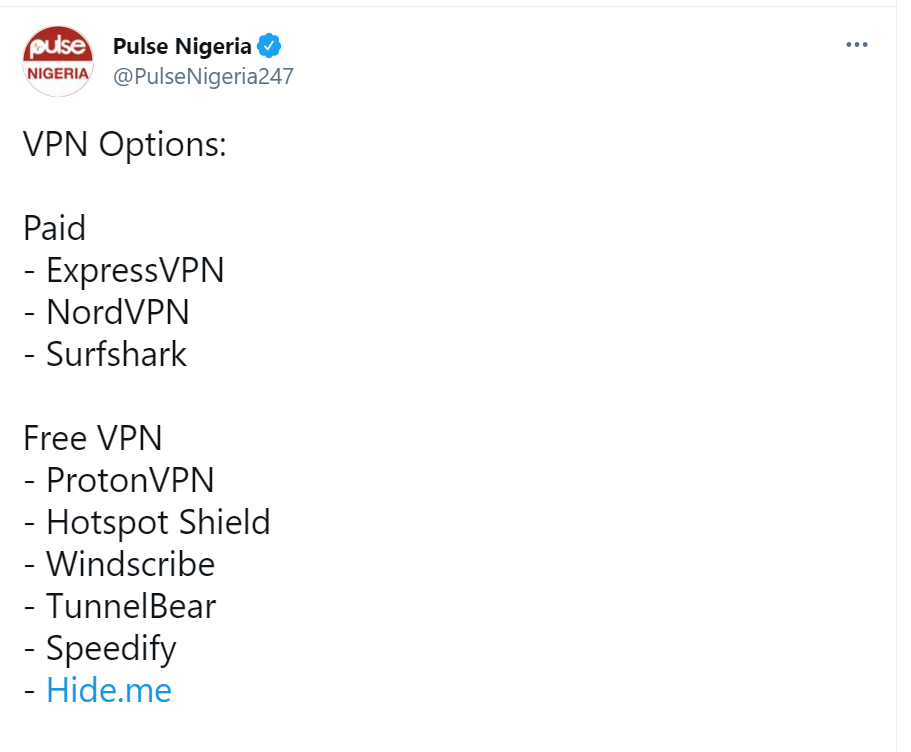
Task: Select the Surfshark list entry
Action: tap(116, 354)
